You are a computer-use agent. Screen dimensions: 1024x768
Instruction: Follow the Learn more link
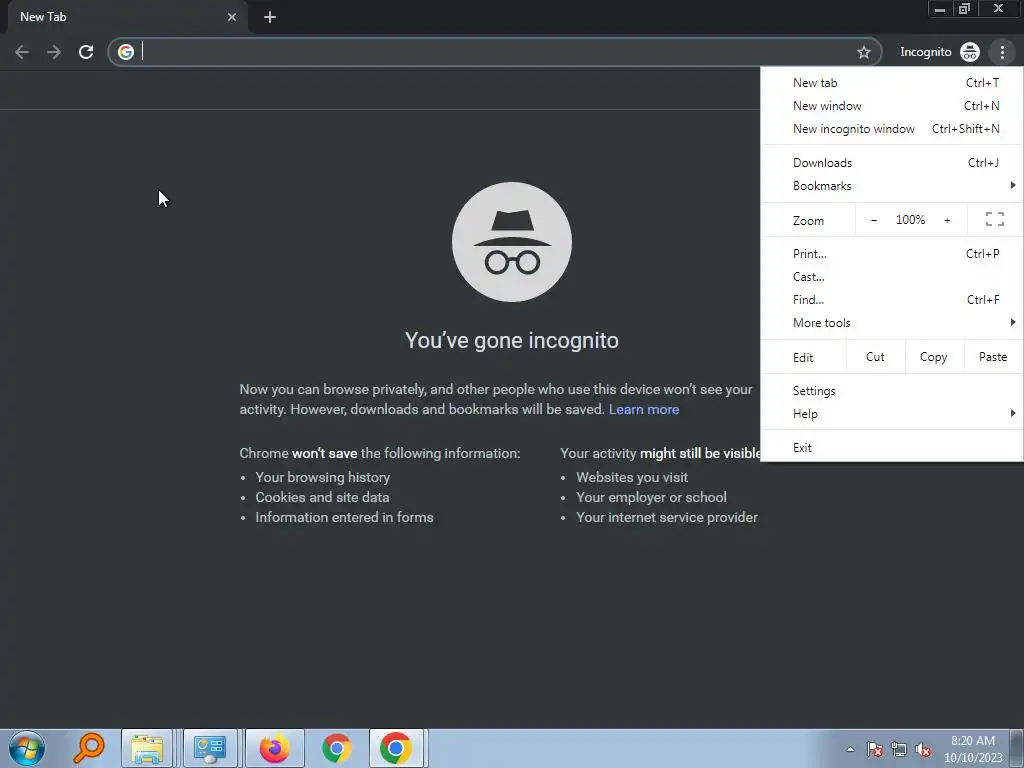coord(644,409)
